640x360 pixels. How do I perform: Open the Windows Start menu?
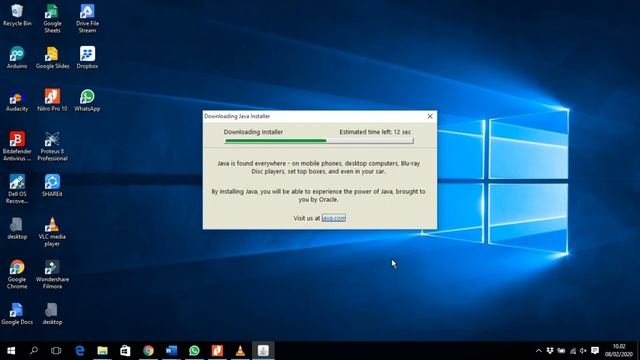click(x=11, y=351)
